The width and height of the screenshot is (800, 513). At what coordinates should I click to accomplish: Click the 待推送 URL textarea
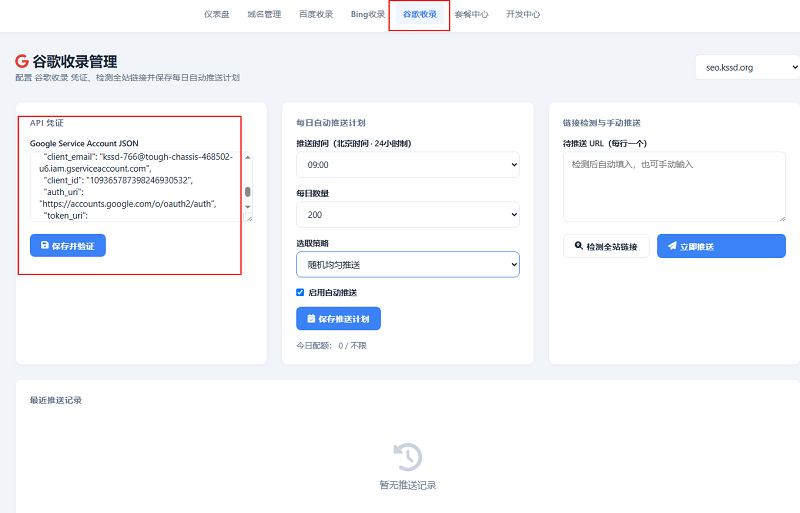tap(674, 186)
